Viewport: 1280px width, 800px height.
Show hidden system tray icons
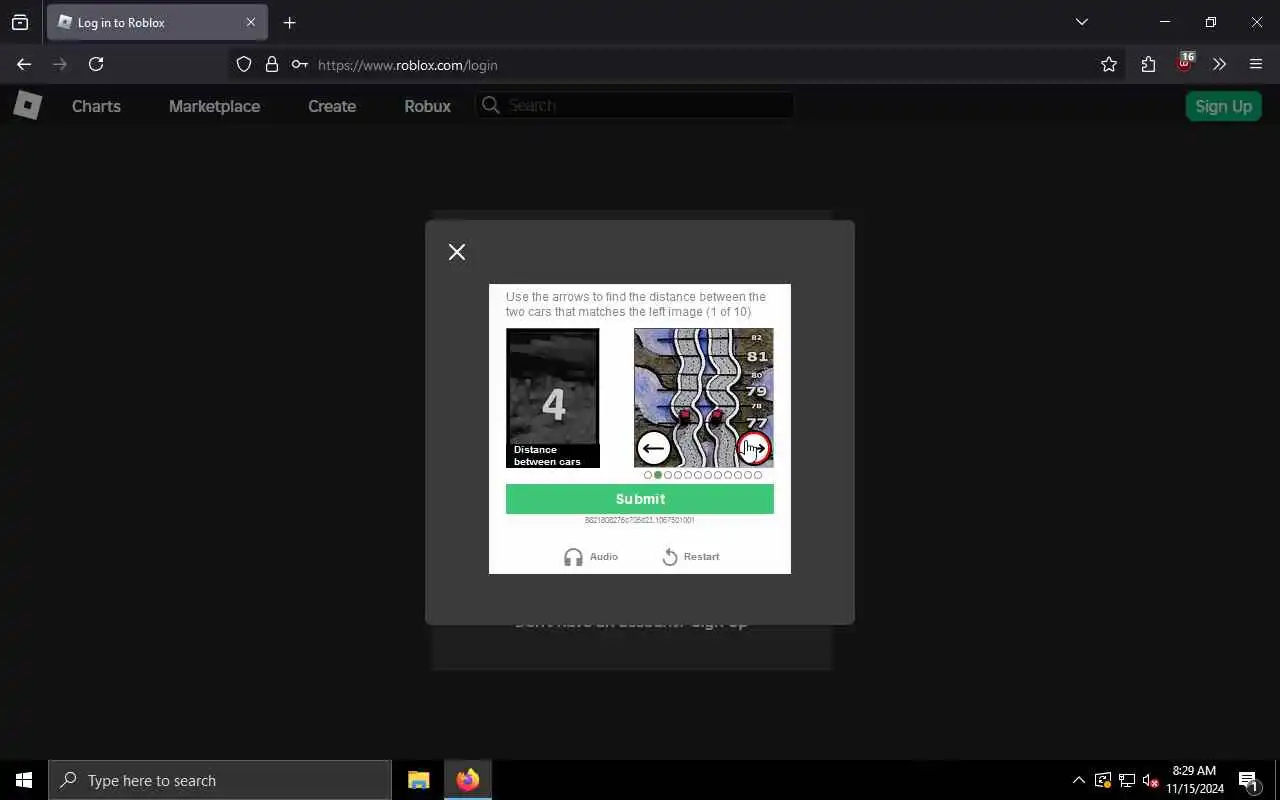1078,780
